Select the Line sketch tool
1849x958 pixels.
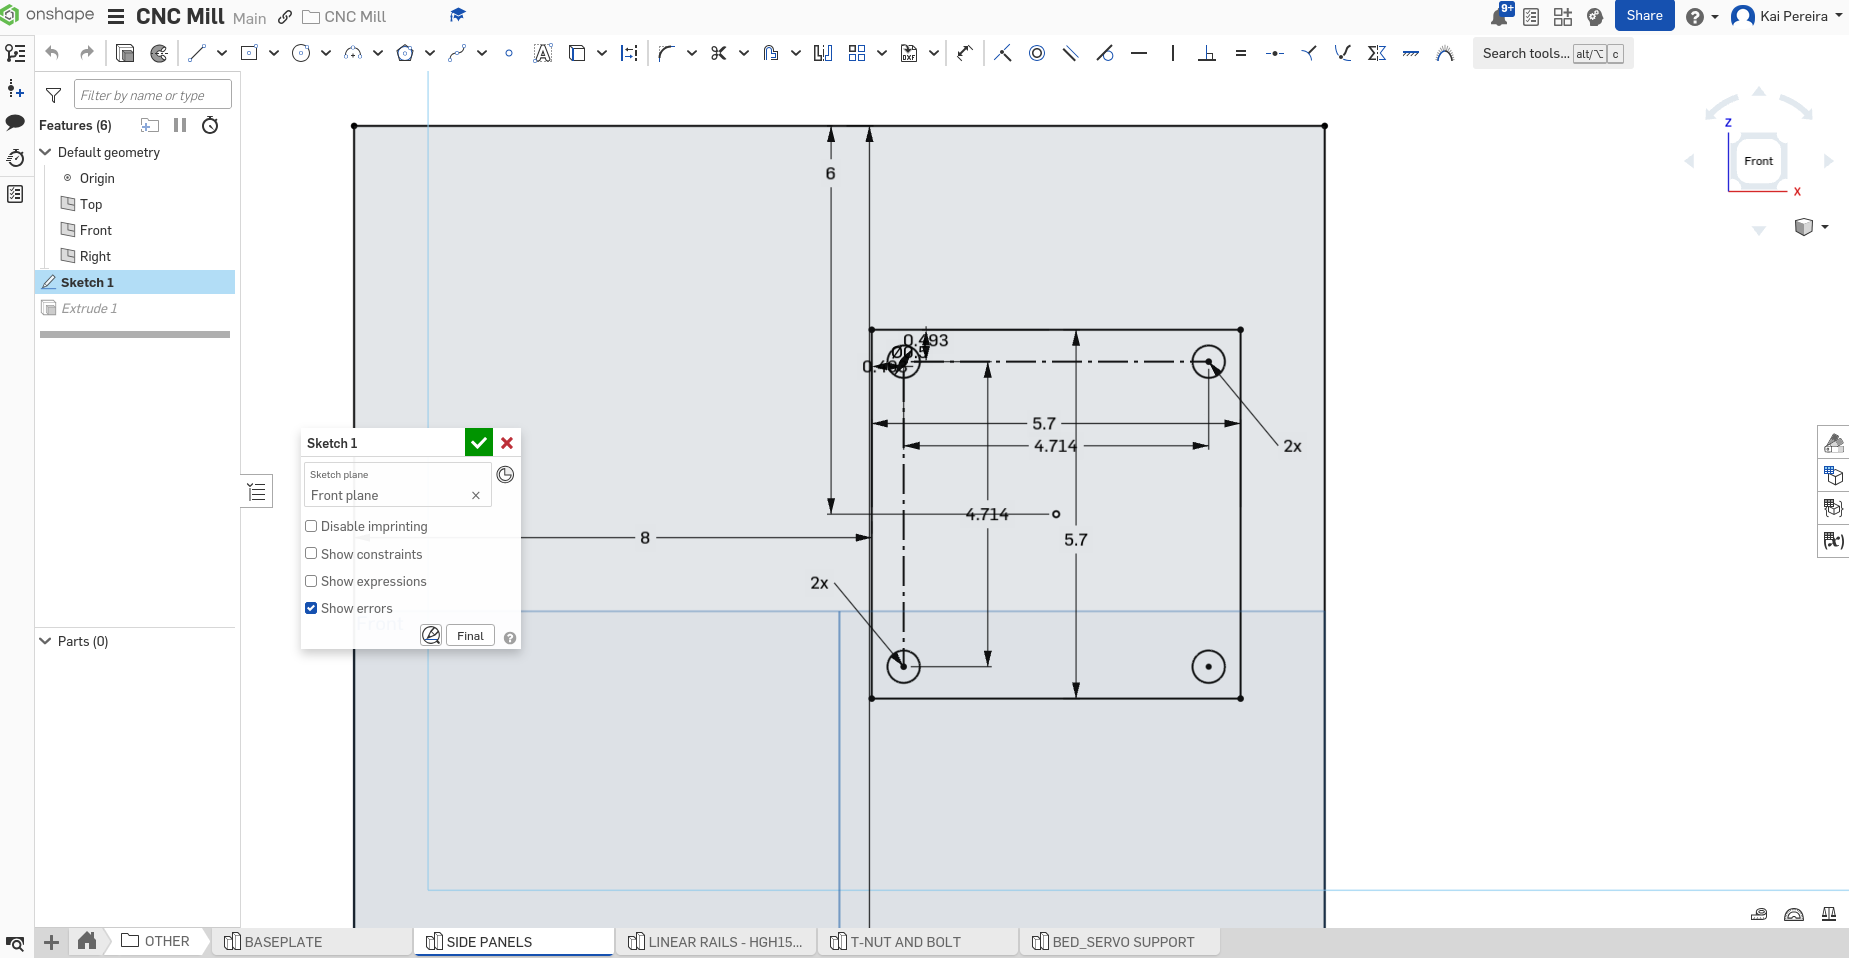click(x=196, y=53)
